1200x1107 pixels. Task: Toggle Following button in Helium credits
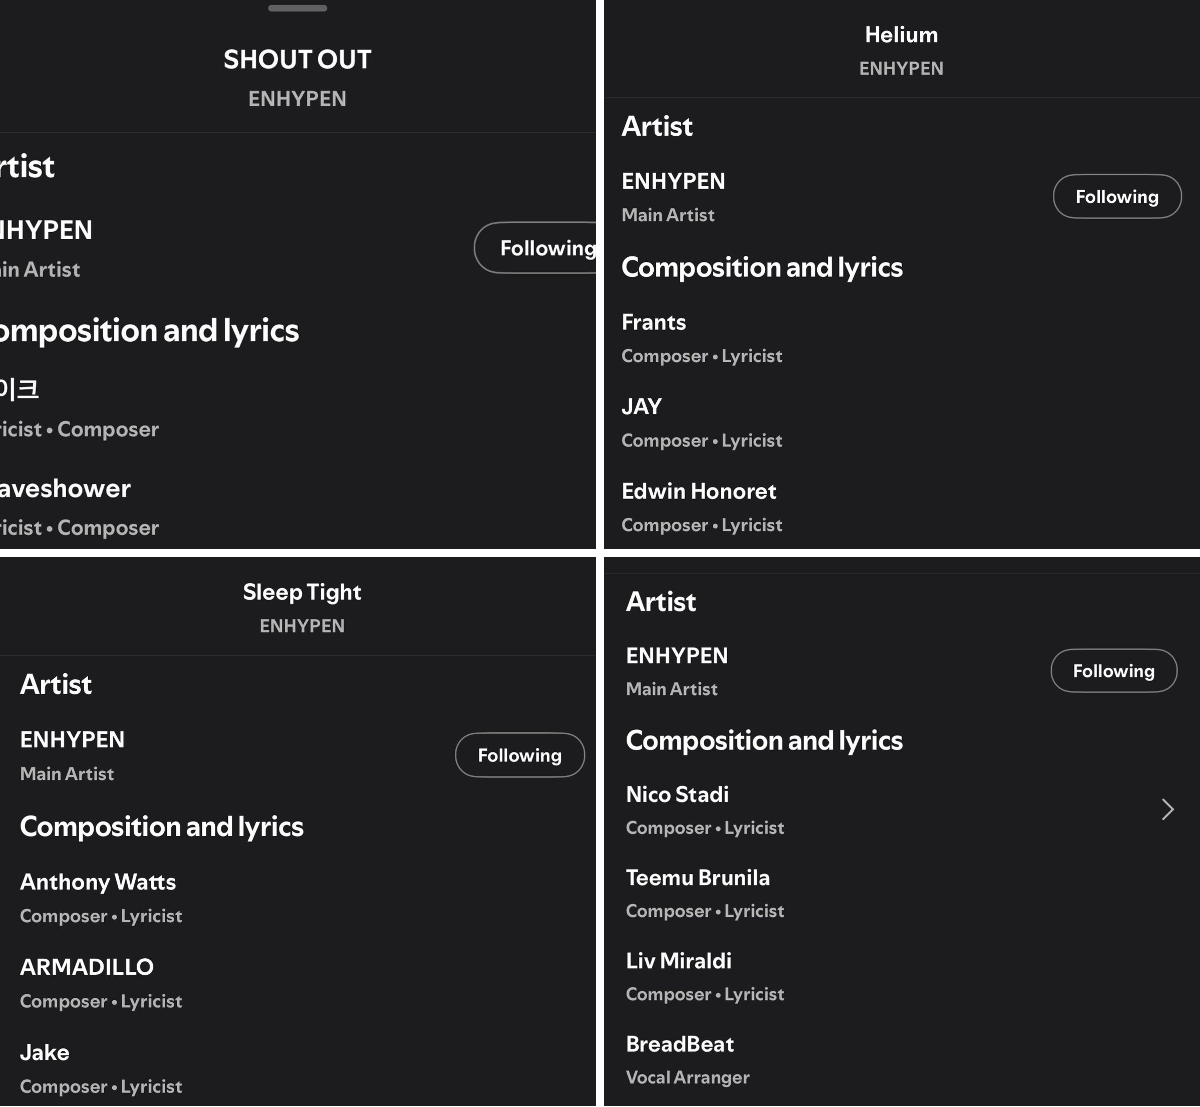1117,197
